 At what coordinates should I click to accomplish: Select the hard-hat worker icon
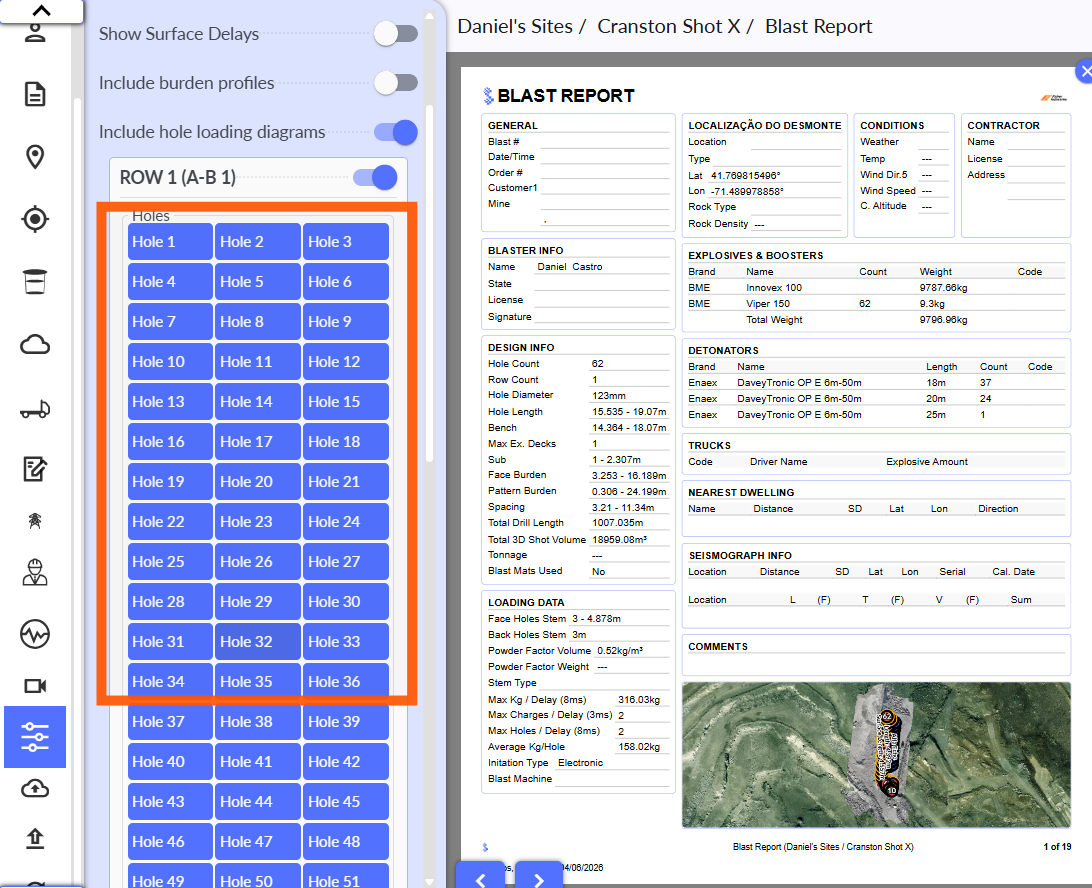[x=35, y=573]
